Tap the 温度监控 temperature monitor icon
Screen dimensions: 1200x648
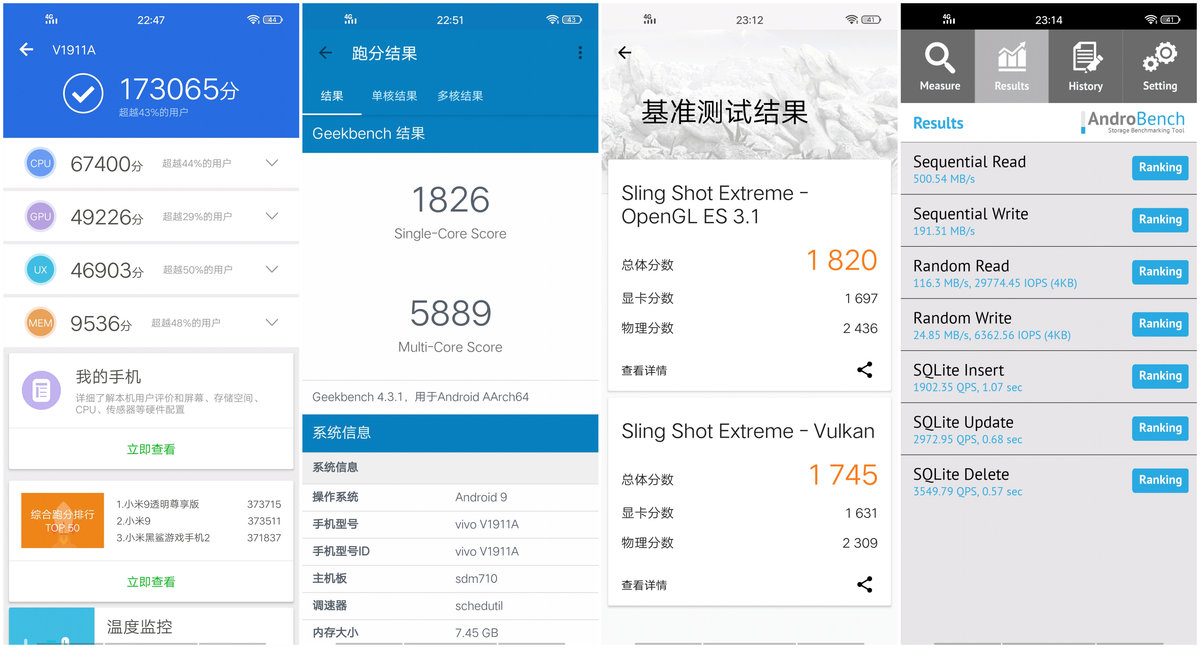click(51, 628)
